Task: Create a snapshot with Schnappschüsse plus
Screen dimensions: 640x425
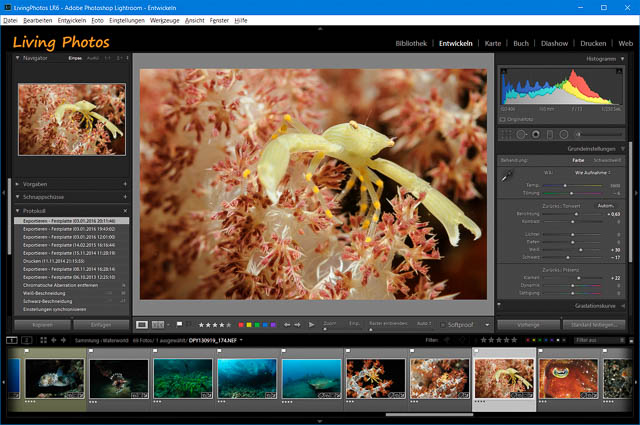Action: click(125, 197)
